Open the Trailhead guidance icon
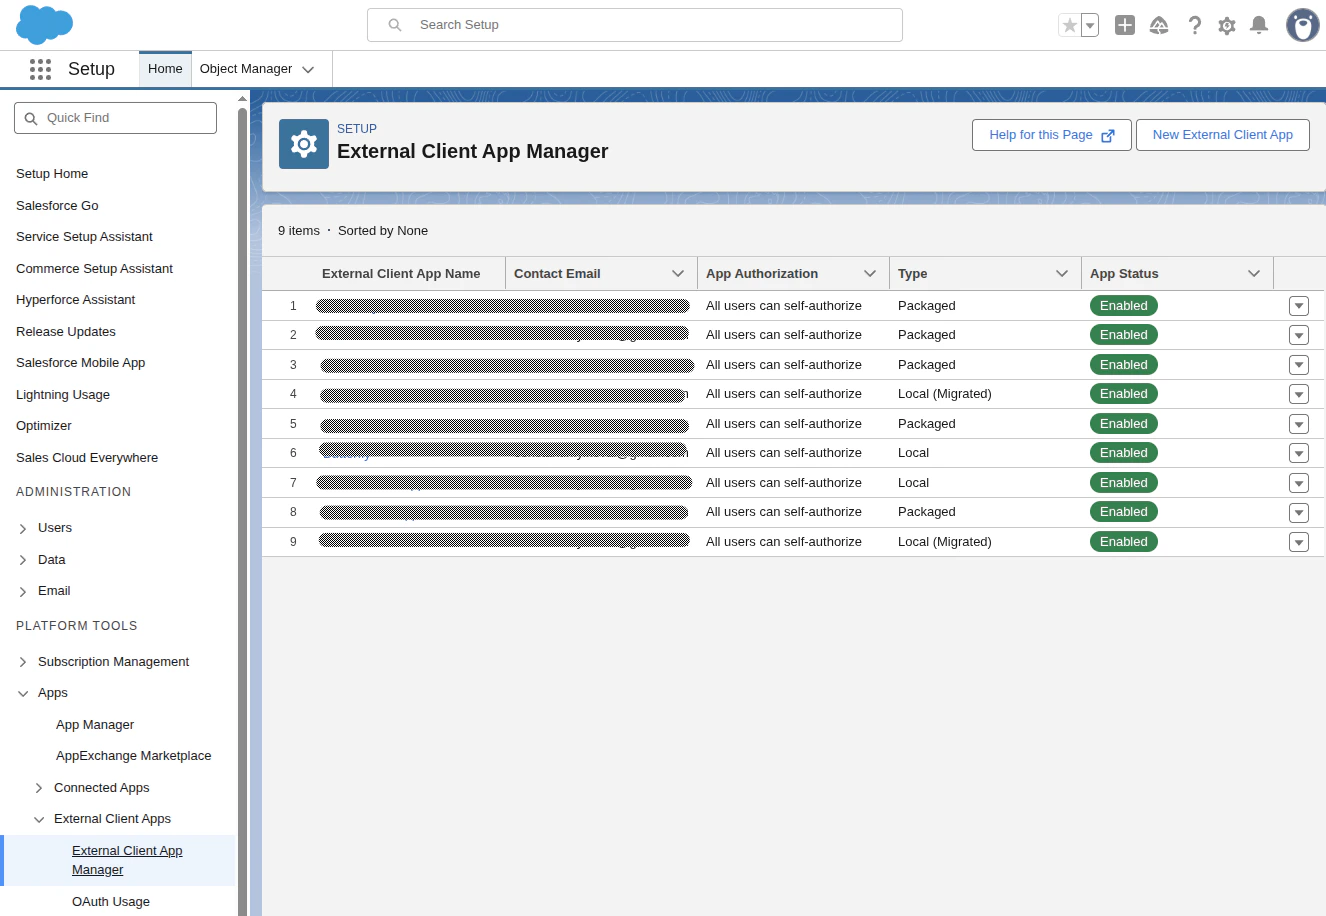 pyautogui.click(x=1159, y=25)
